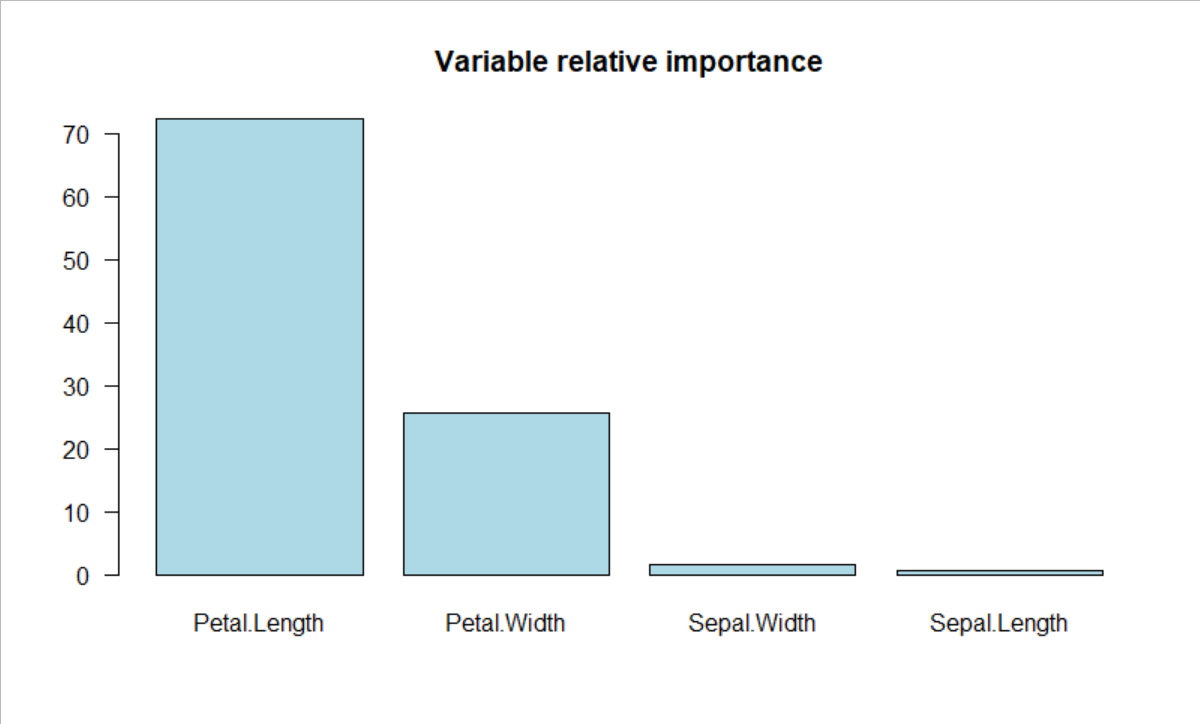The image size is (1200, 724).
Task: Click the Petal.Length axis label
Action: coord(259,624)
